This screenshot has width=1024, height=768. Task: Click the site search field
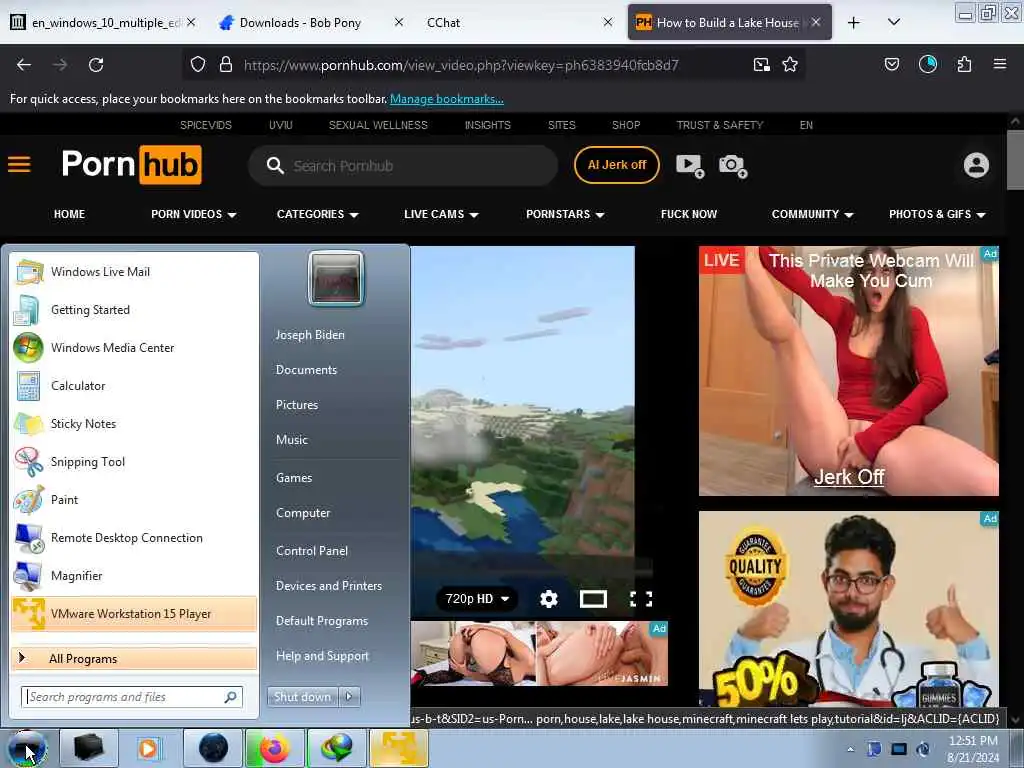tap(403, 166)
